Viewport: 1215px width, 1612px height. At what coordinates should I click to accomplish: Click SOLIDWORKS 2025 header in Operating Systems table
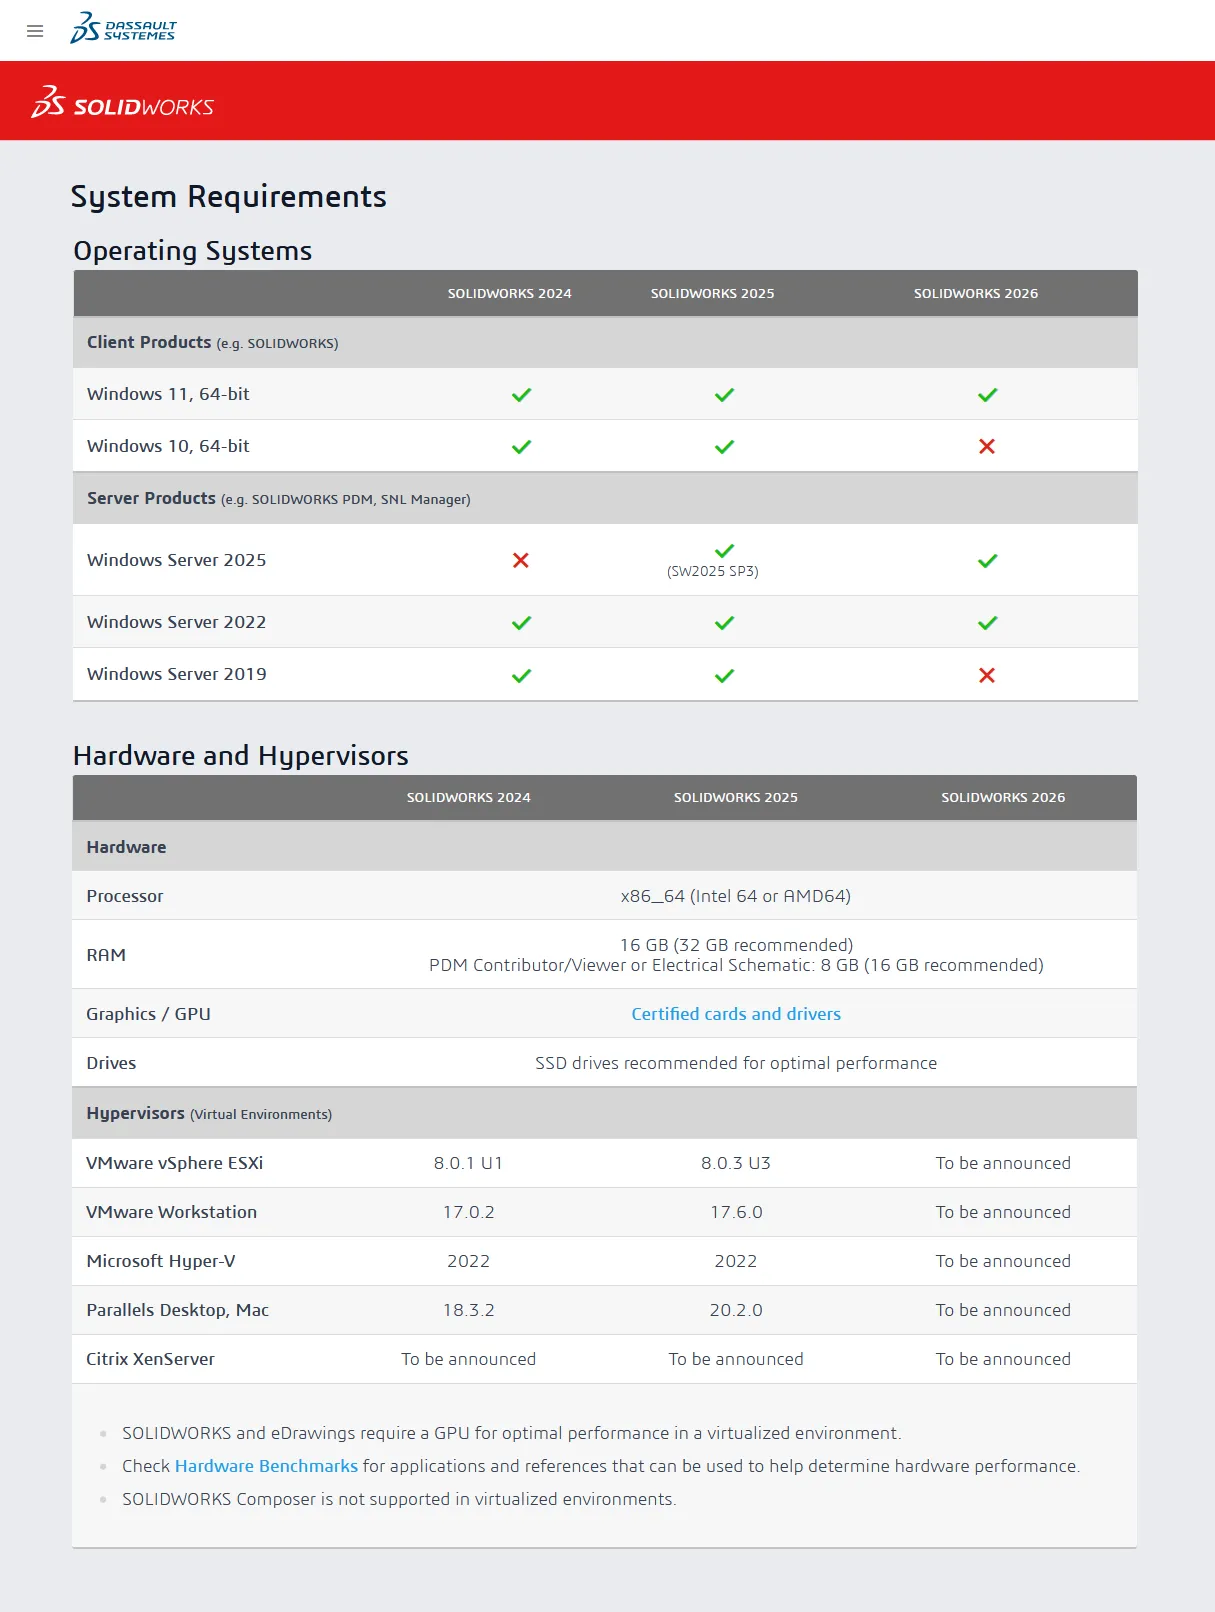pyautogui.click(x=713, y=293)
